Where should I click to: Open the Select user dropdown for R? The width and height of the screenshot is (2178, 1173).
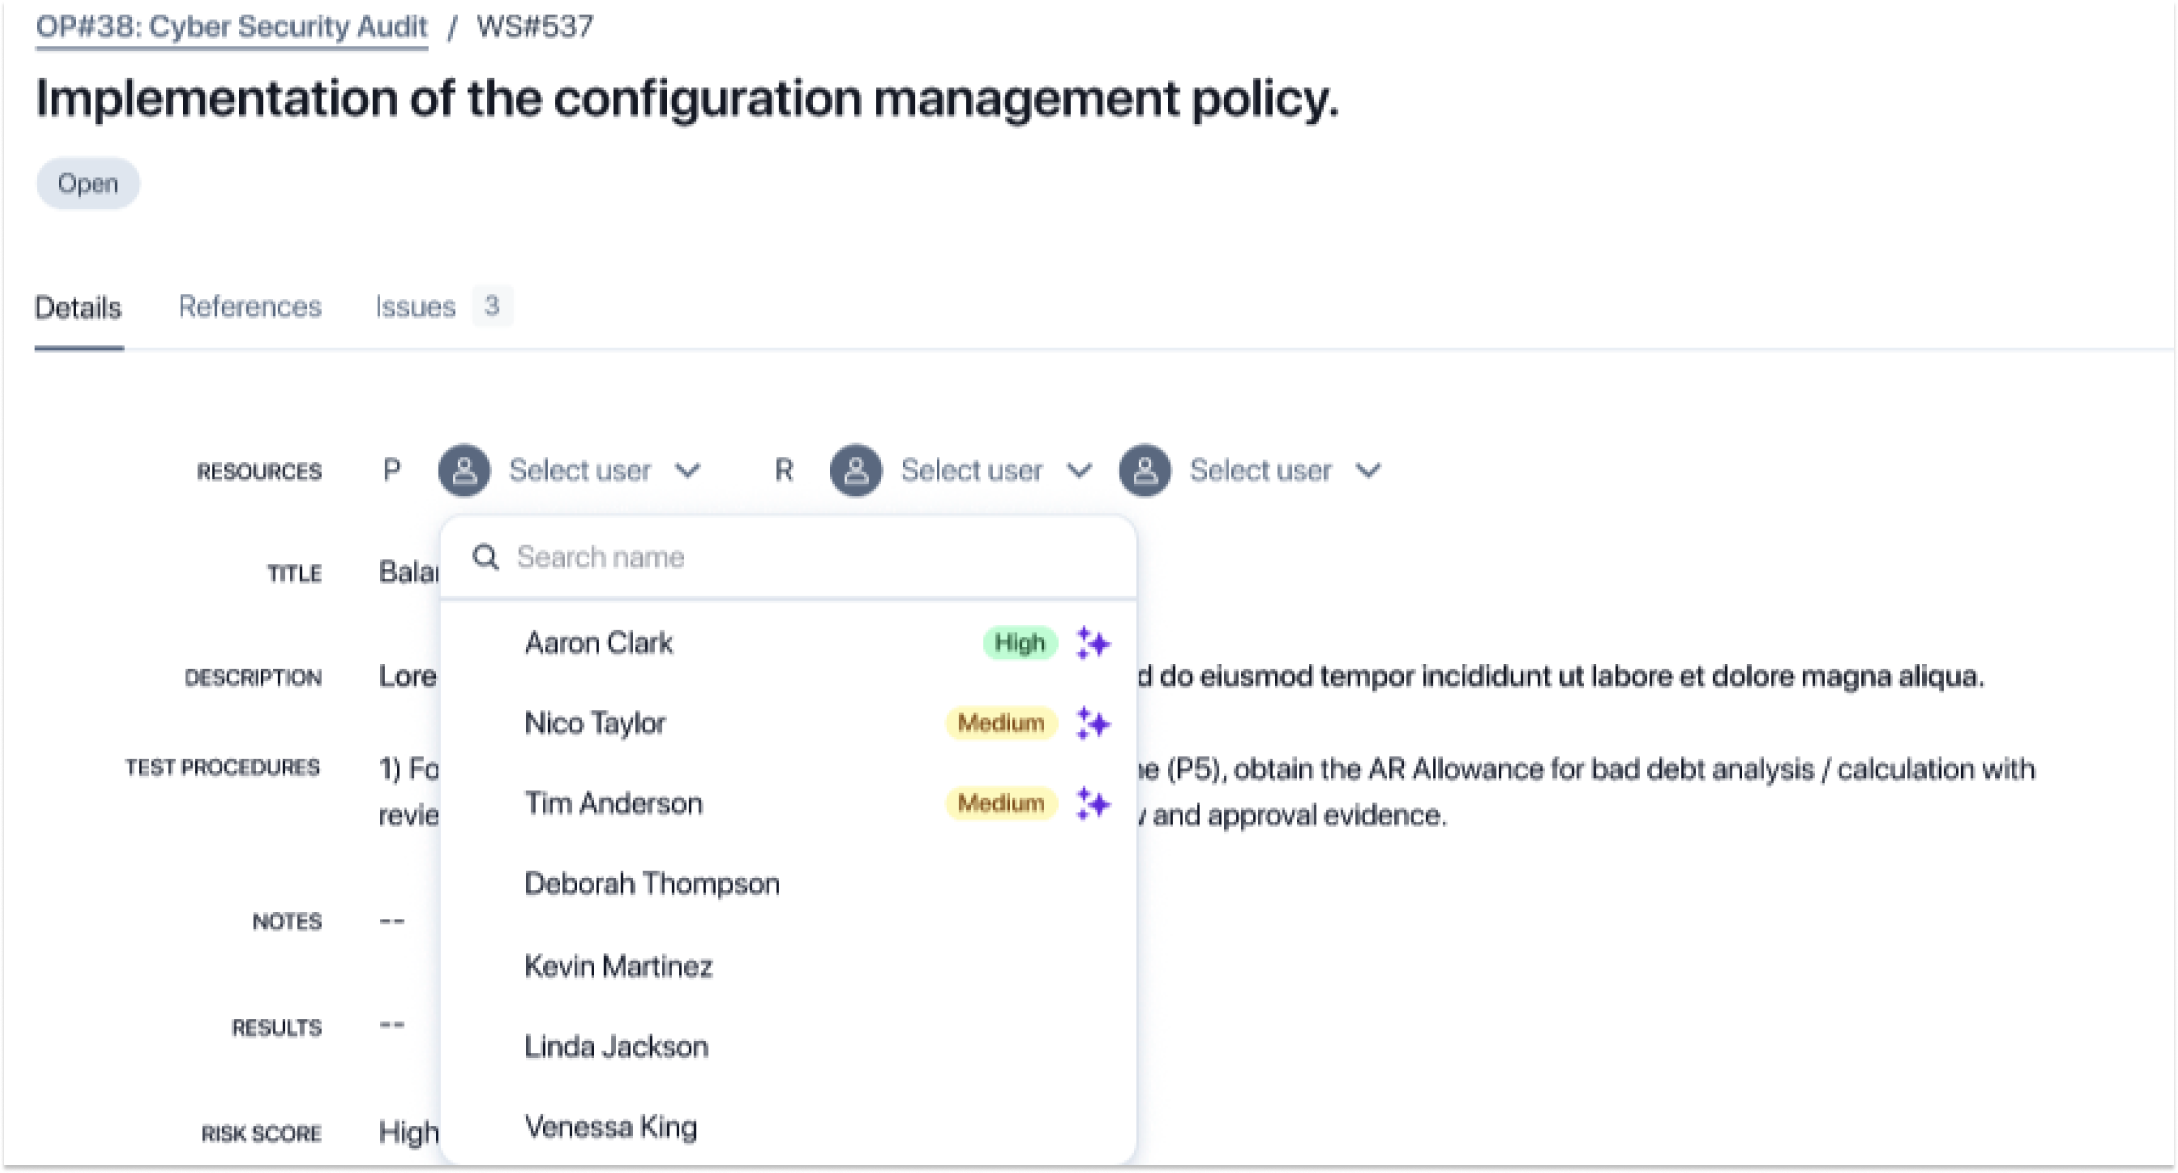pos(1080,470)
